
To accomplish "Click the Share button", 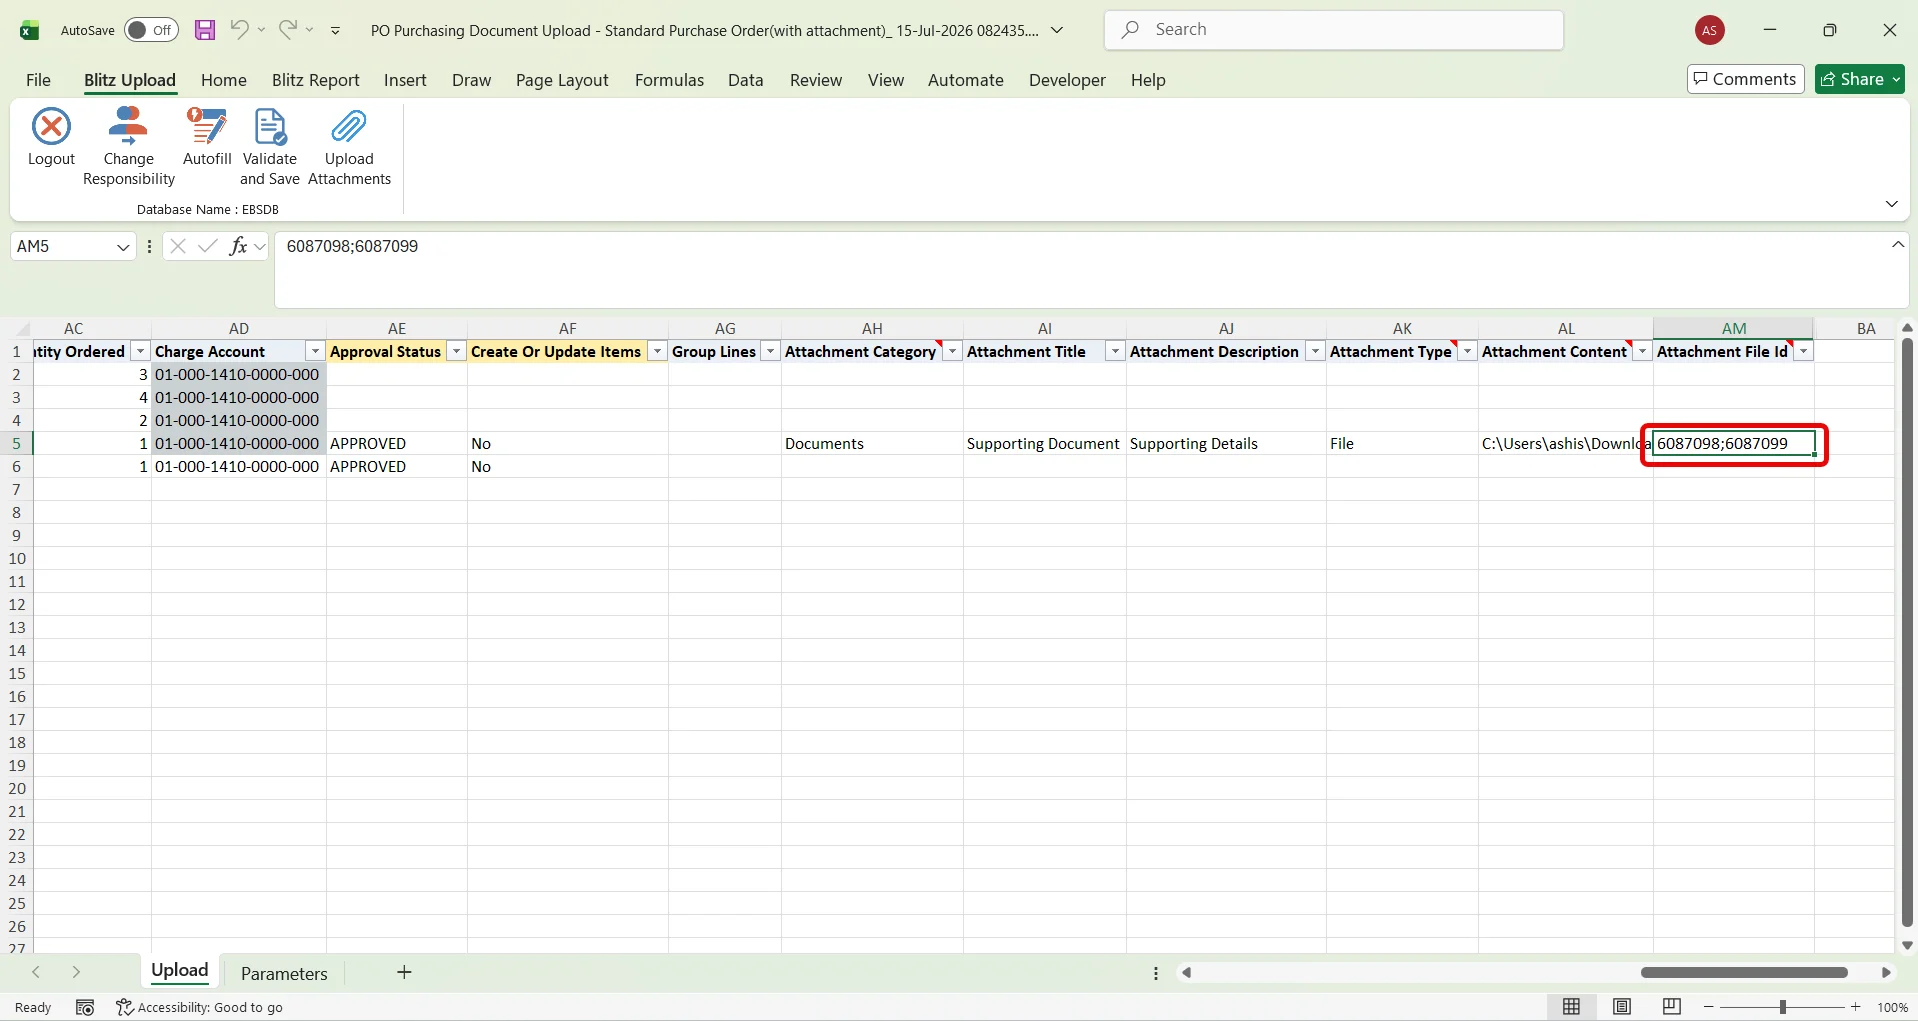I will (x=1859, y=79).
